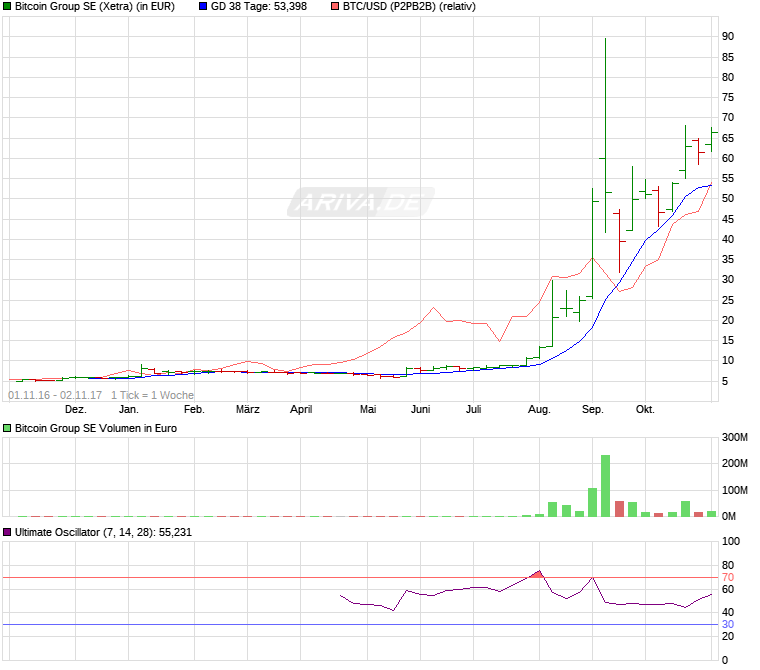The image size is (760, 670).
Task: Click the 'Dez.' month label
Action: click(x=76, y=410)
